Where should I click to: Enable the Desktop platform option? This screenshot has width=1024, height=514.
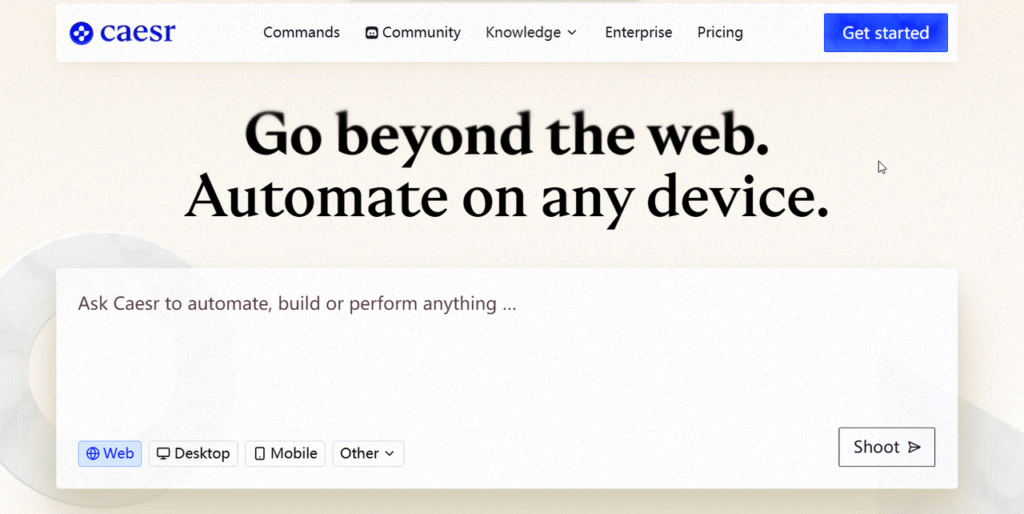click(x=194, y=454)
